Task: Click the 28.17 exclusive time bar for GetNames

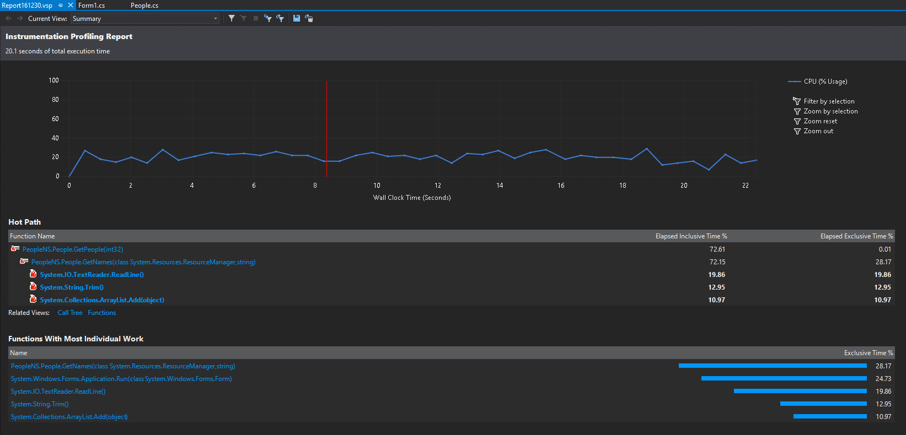Action: point(773,366)
